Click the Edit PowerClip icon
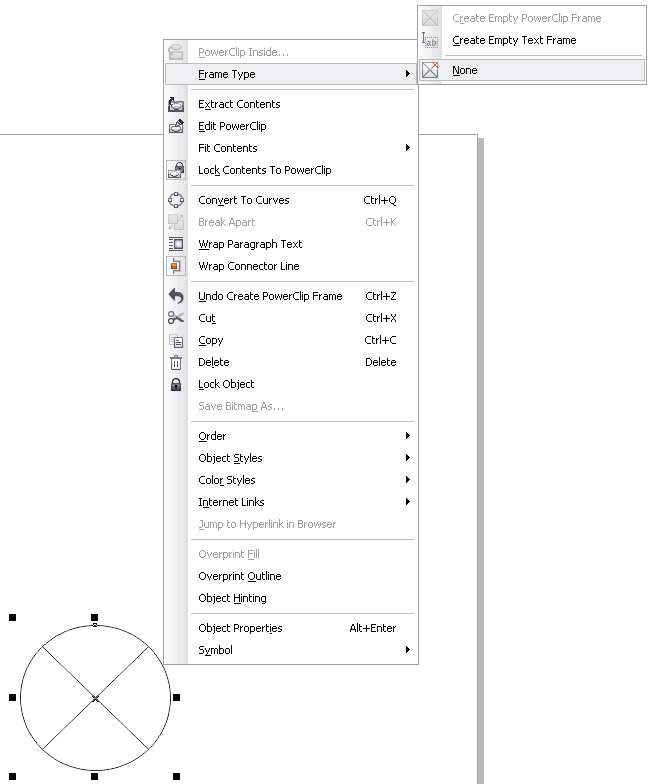The width and height of the screenshot is (652, 784). coord(176,126)
